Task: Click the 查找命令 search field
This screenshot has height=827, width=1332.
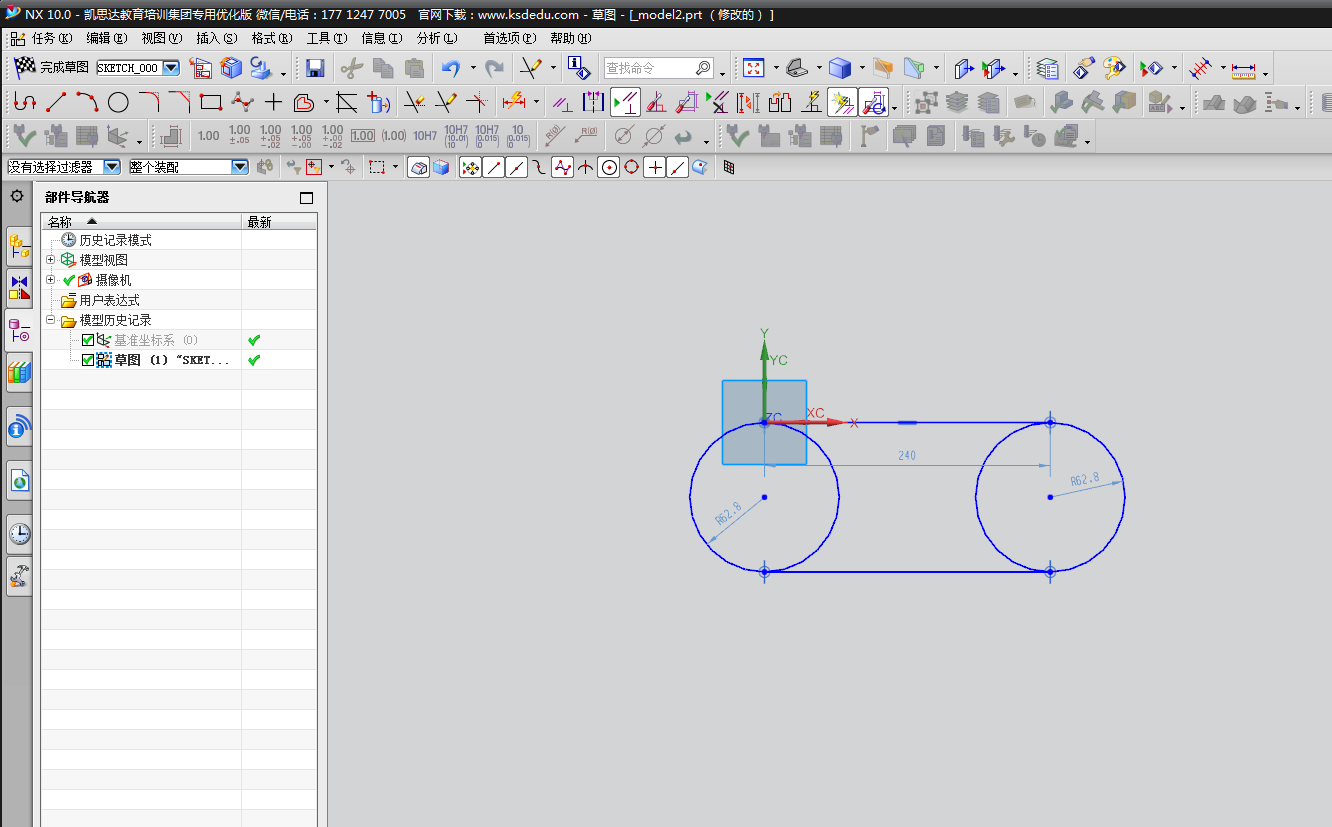Action: tap(650, 68)
